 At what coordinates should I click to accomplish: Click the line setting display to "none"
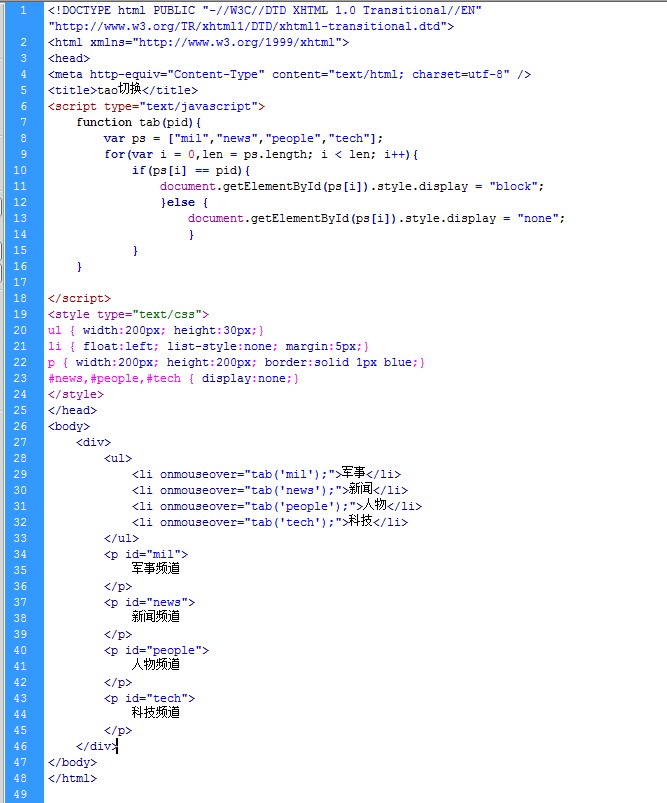tap(377, 219)
